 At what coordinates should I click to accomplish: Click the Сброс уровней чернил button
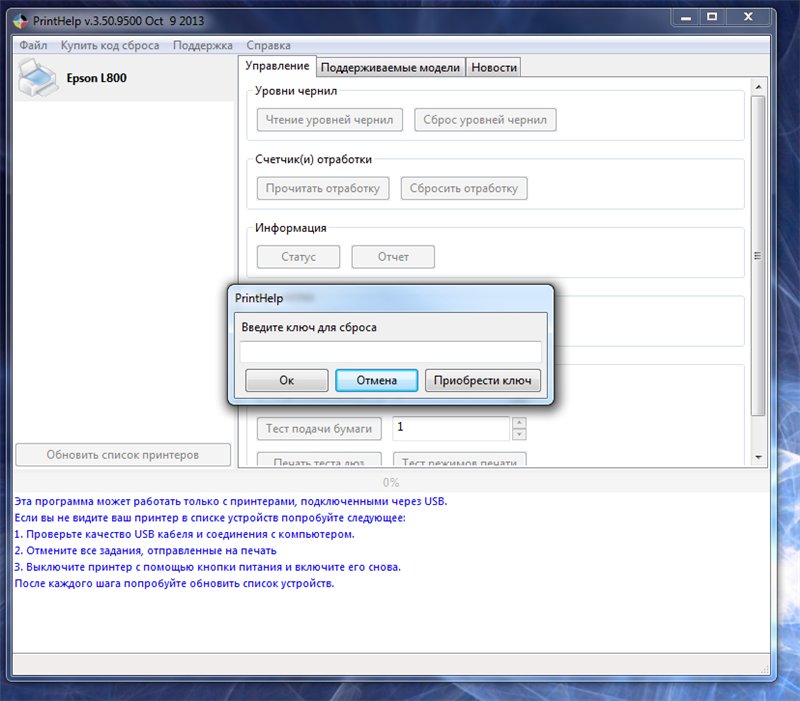[x=485, y=120]
